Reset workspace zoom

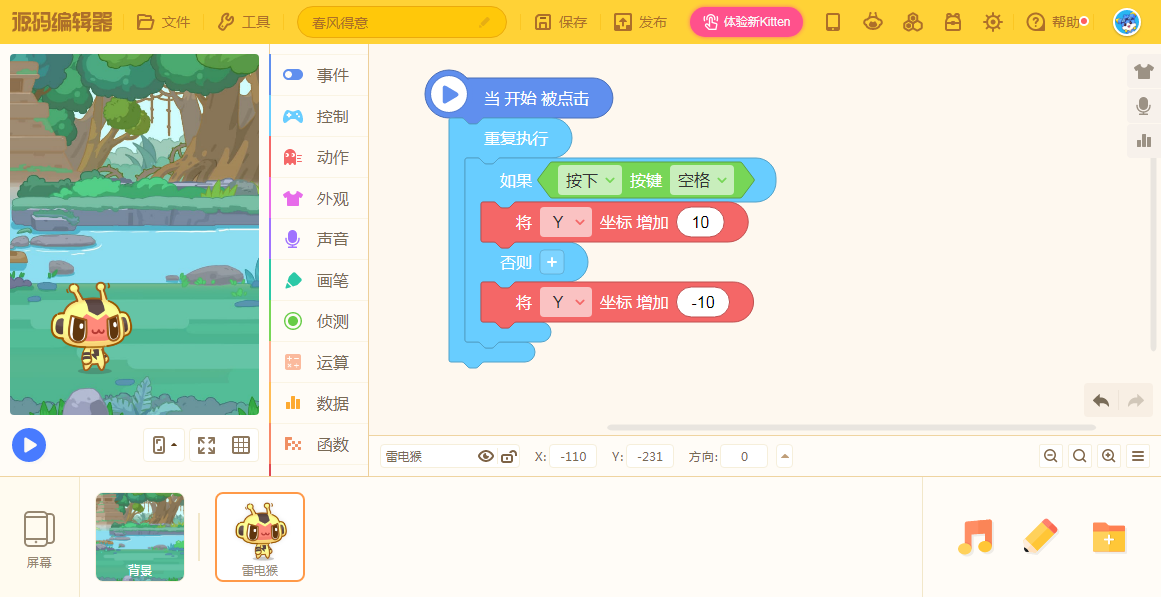coord(1080,456)
